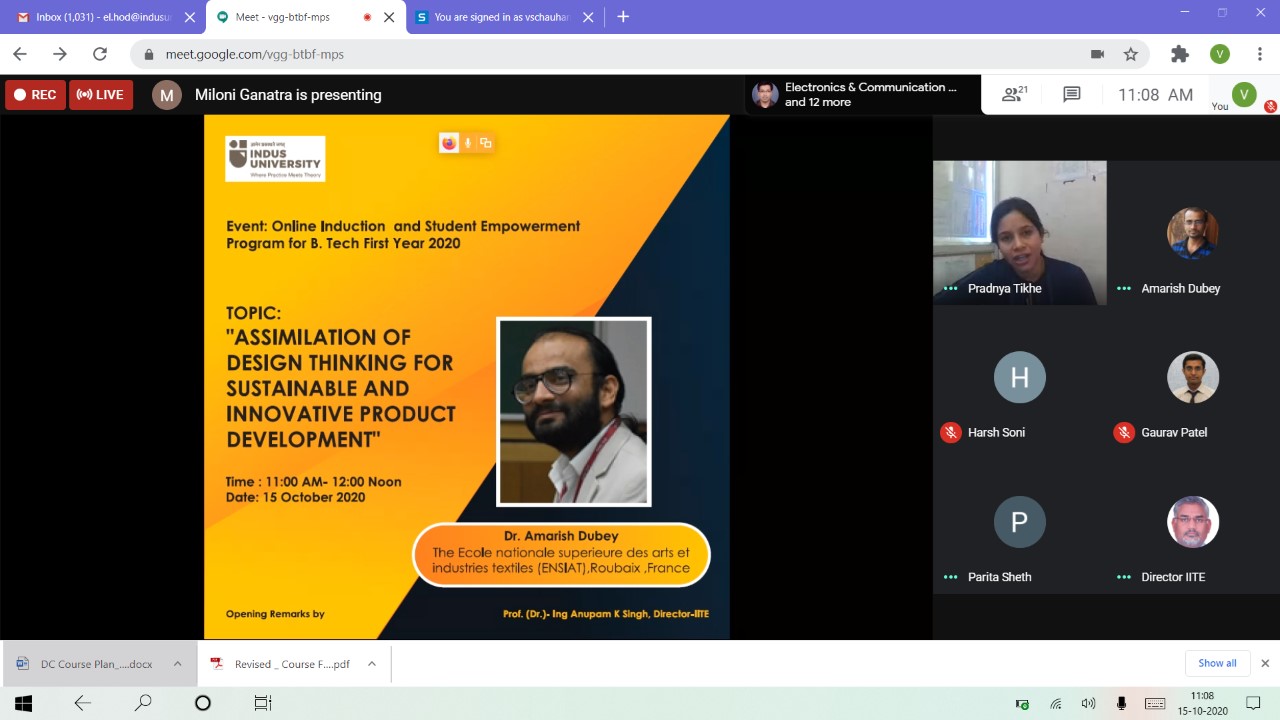The image size is (1280, 720).
Task: Click the REC recording indicator
Action: tap(35, 95)
